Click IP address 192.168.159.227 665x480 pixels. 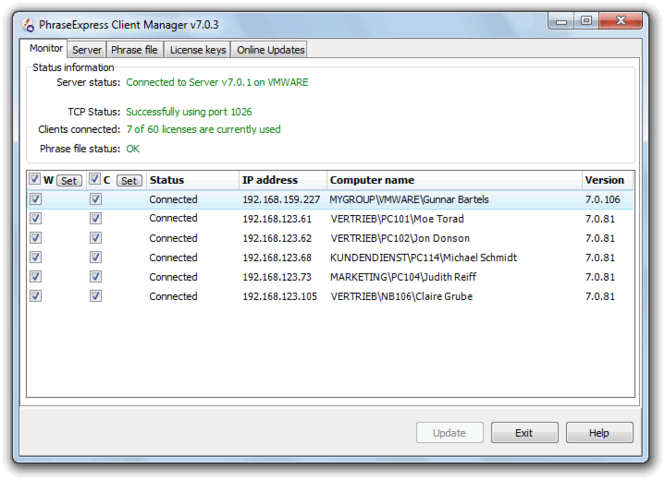(x=281, y=200)
